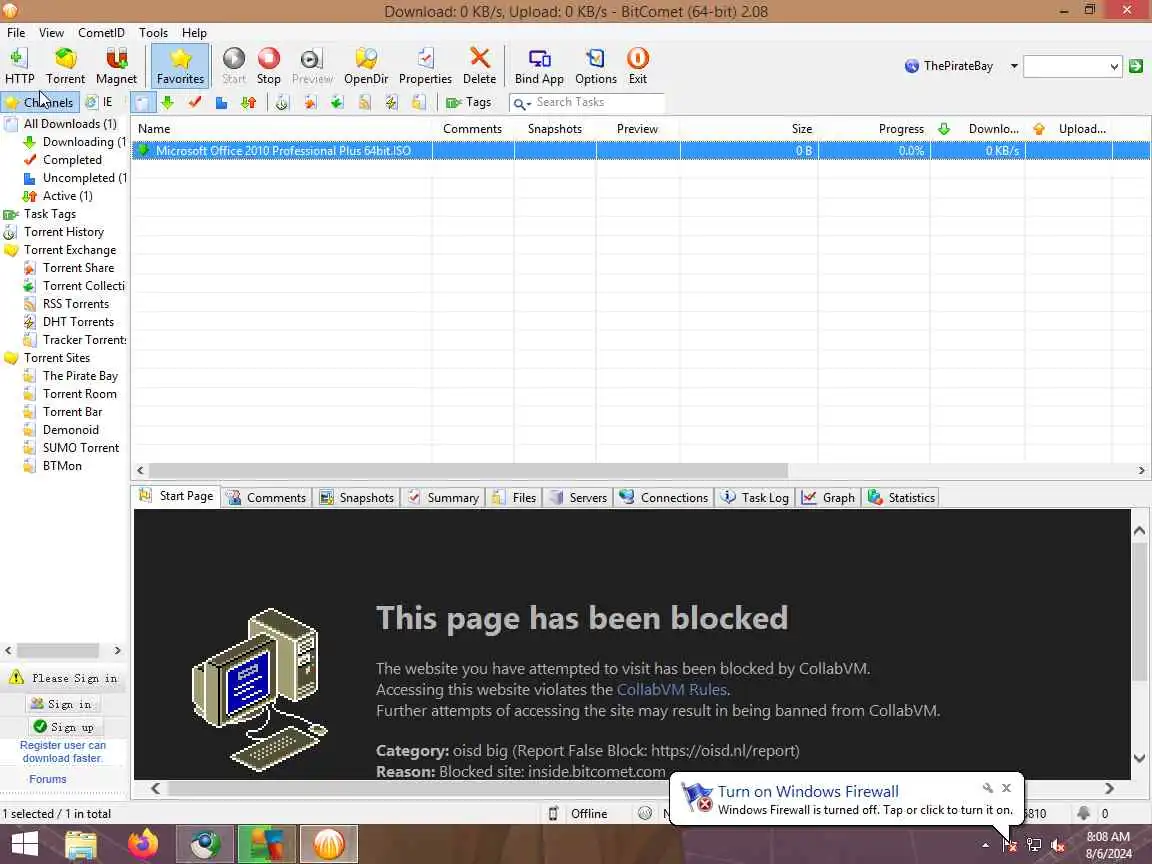
Task: Select the Downloading category in sidebar
Action: [84, 142]
